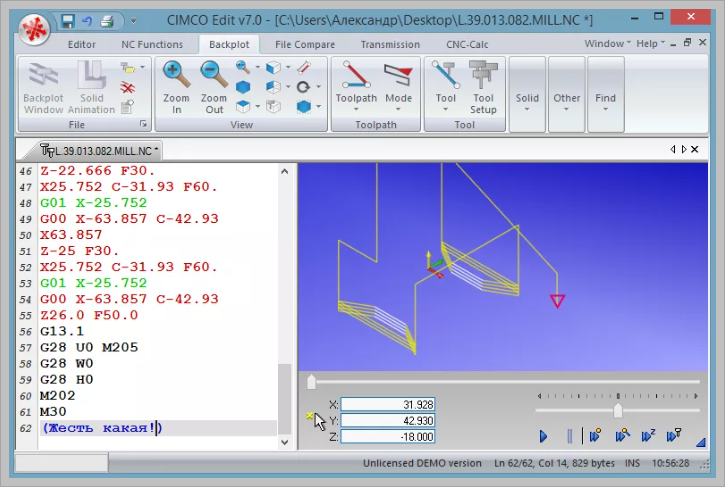Click the Z coordinate field -18.000
This screenshot has height=487, width=725.
387,437
